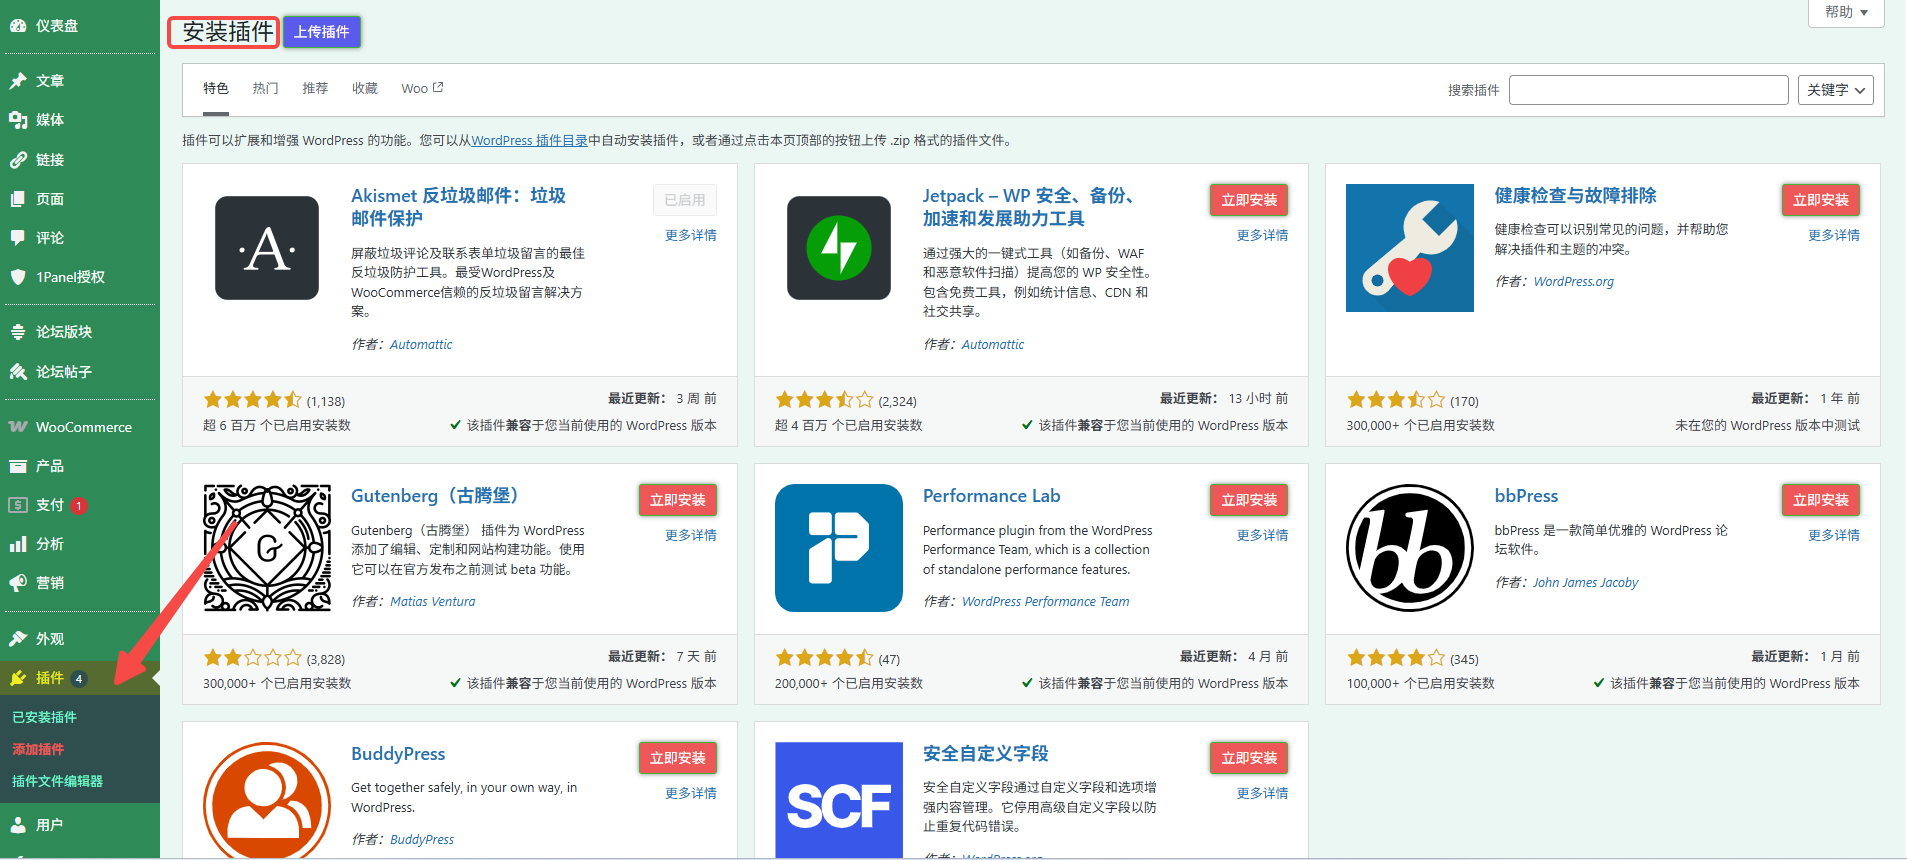Expand the 帮助 help dropdown
1907x860 pixels.
coord(1845,12)
